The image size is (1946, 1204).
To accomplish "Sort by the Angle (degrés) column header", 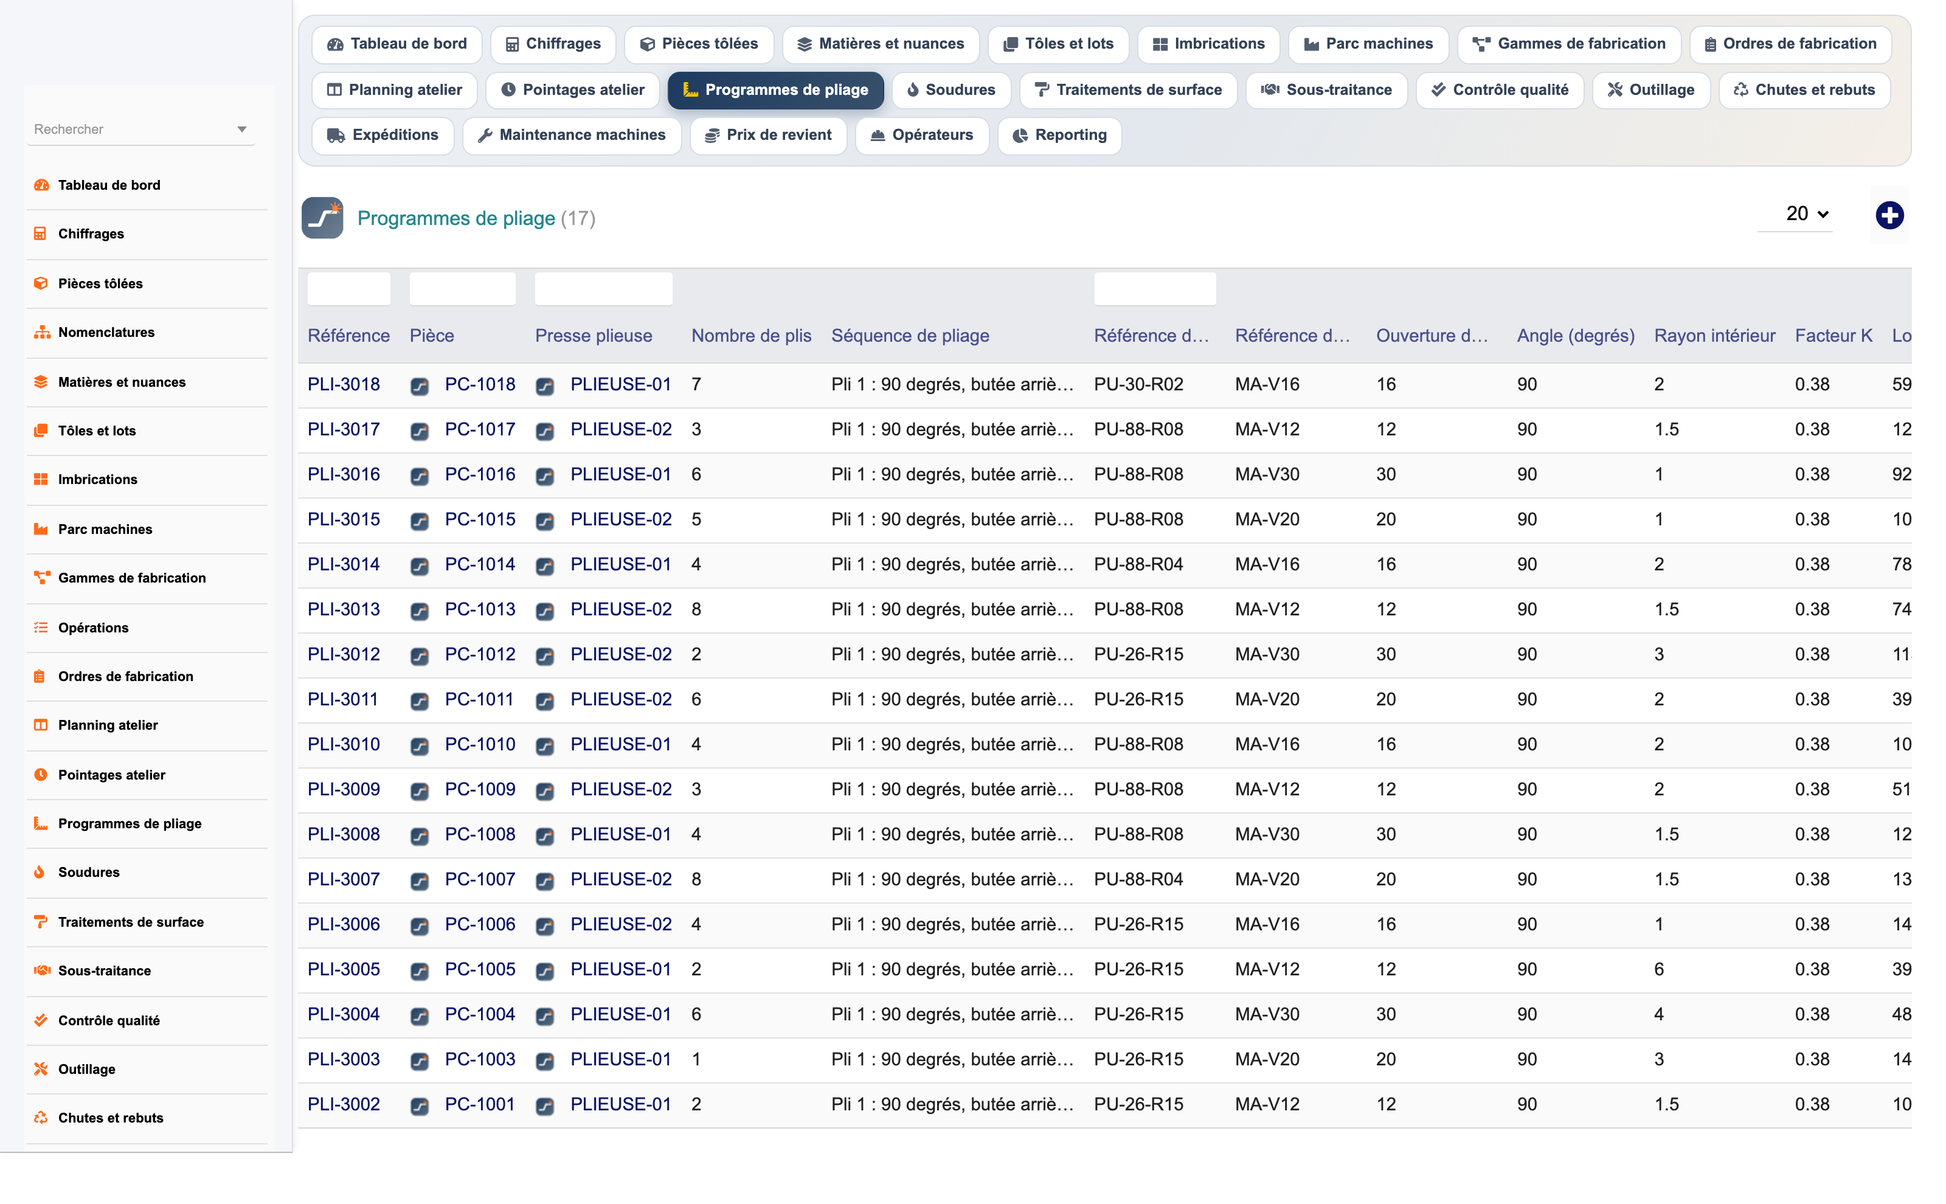I will pos(1576,336).
